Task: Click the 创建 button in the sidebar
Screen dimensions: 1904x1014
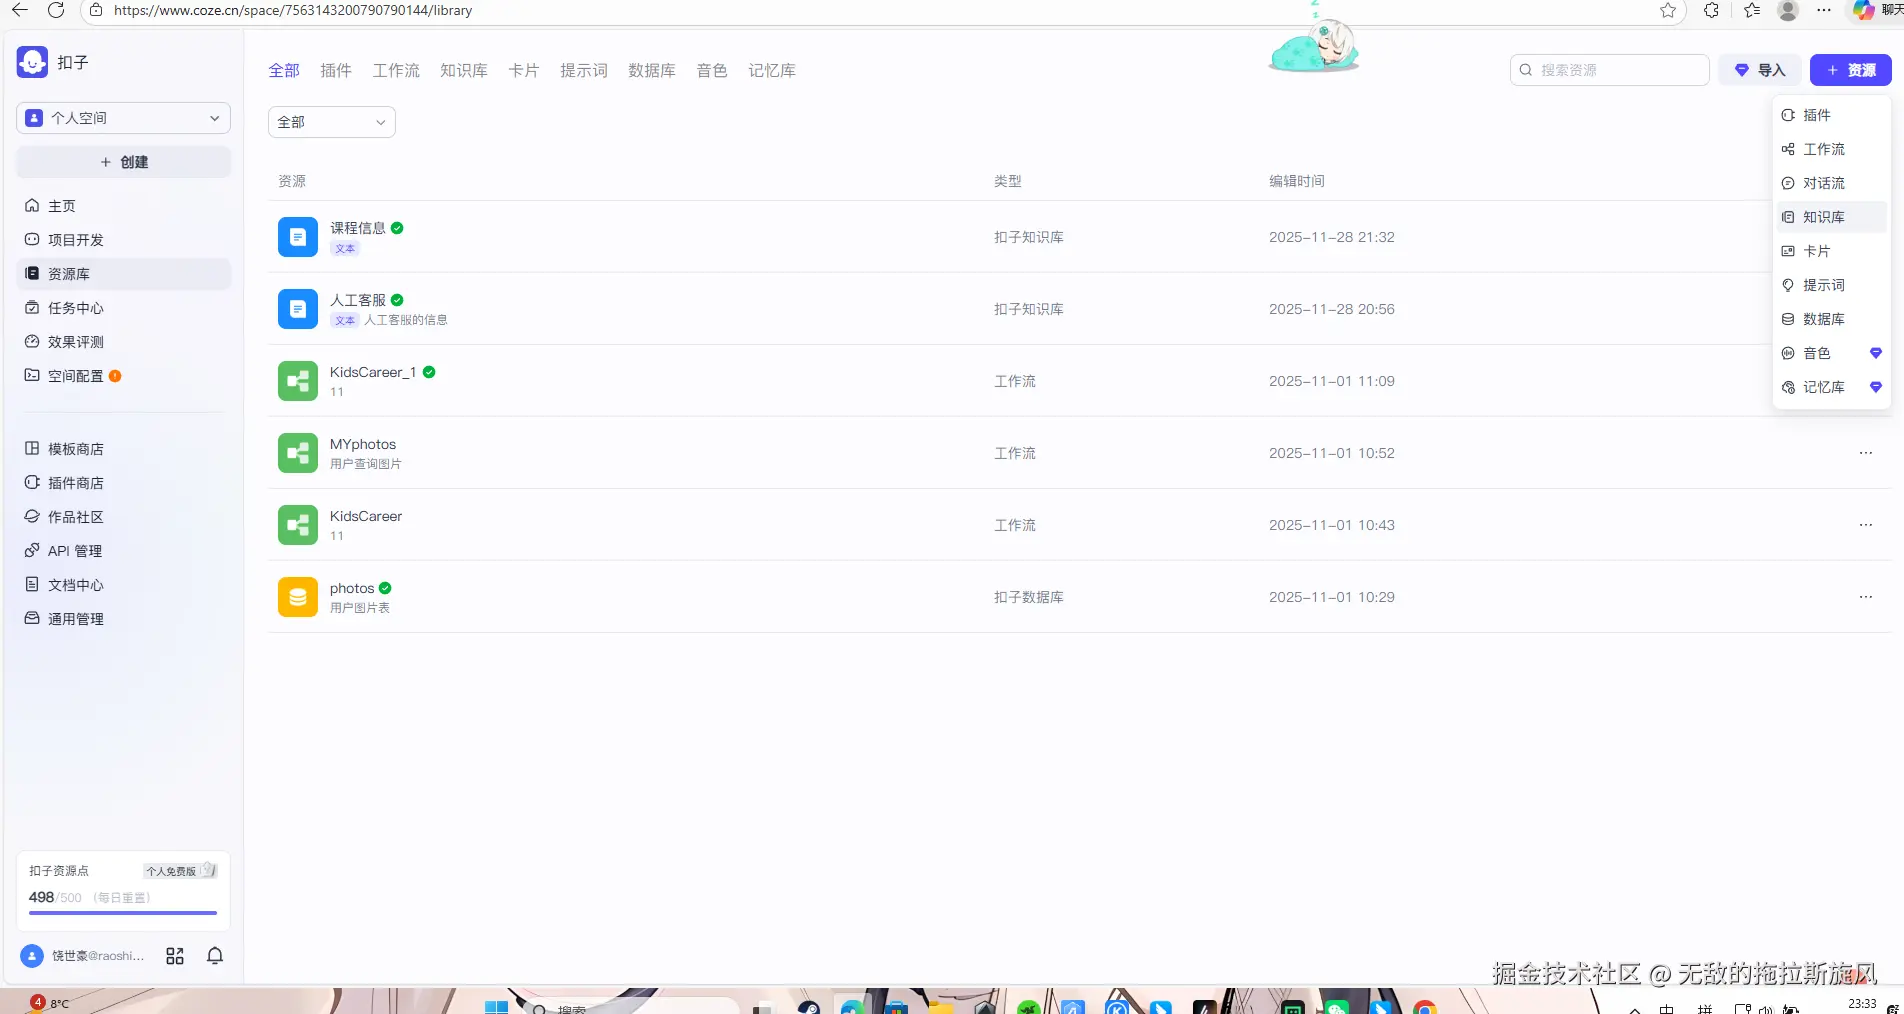Action: pyautogui.click(x=123, y=162)
